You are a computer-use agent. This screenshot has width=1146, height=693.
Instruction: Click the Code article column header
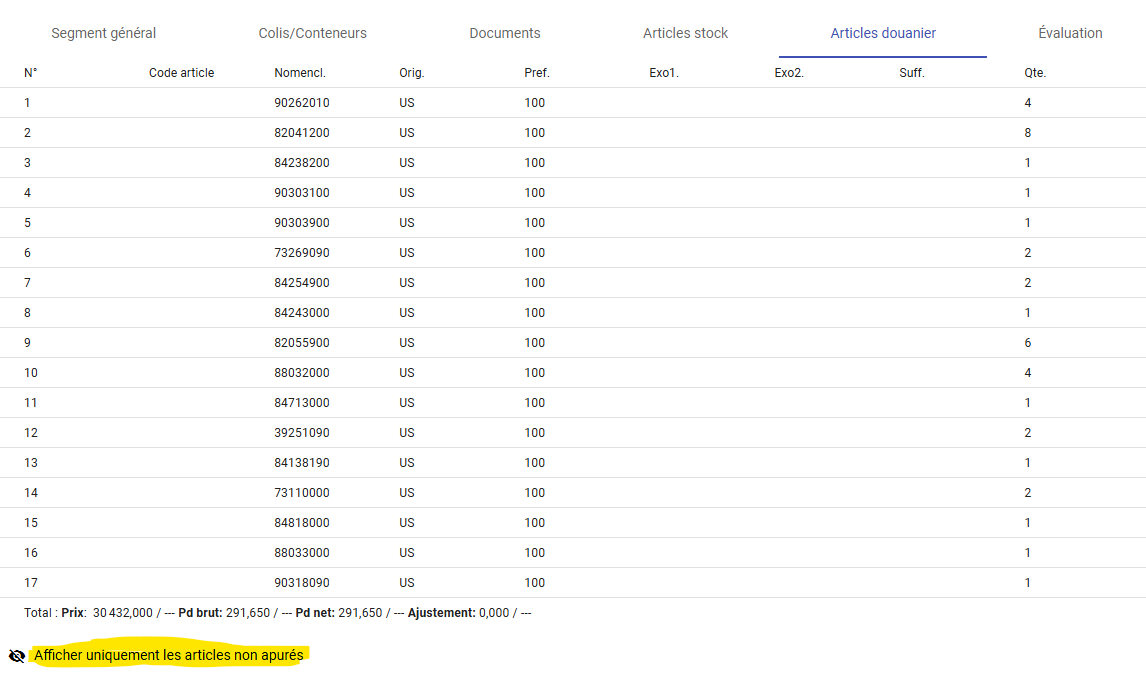coord(181,73)
